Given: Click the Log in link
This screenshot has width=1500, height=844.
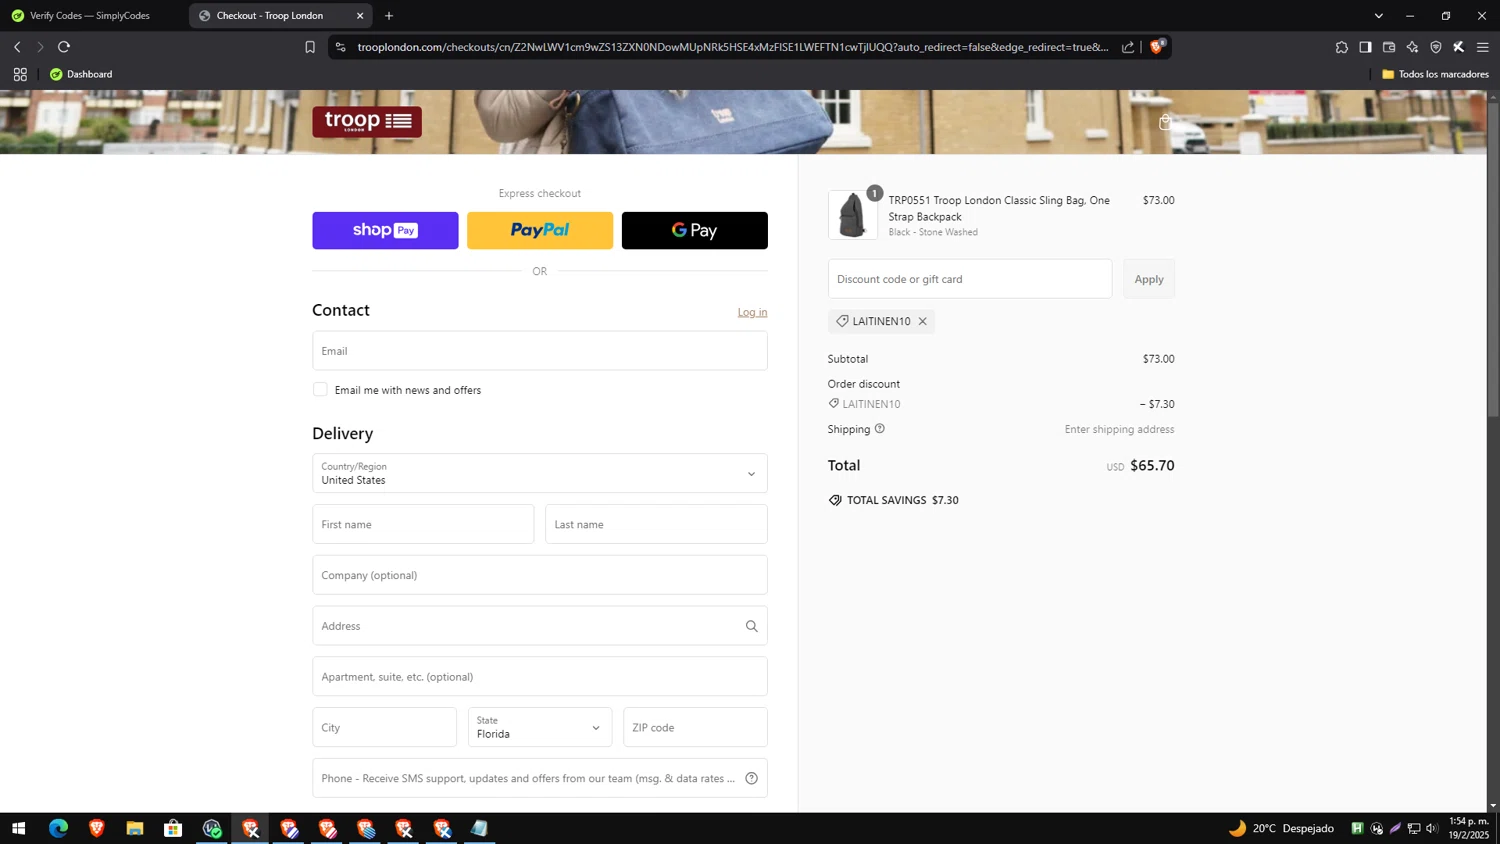Looking at the screenshot, I should click(x=752, y=312).
